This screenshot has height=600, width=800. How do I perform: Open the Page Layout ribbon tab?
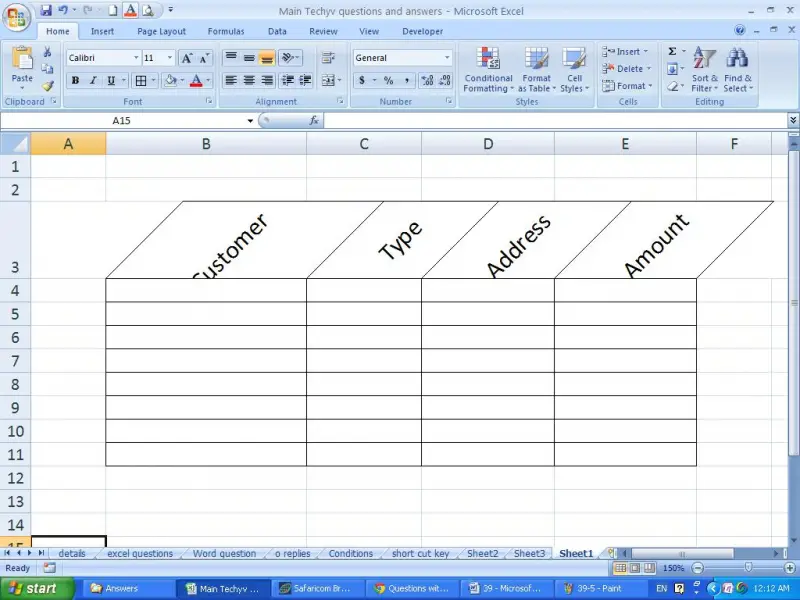pos(161,31)
